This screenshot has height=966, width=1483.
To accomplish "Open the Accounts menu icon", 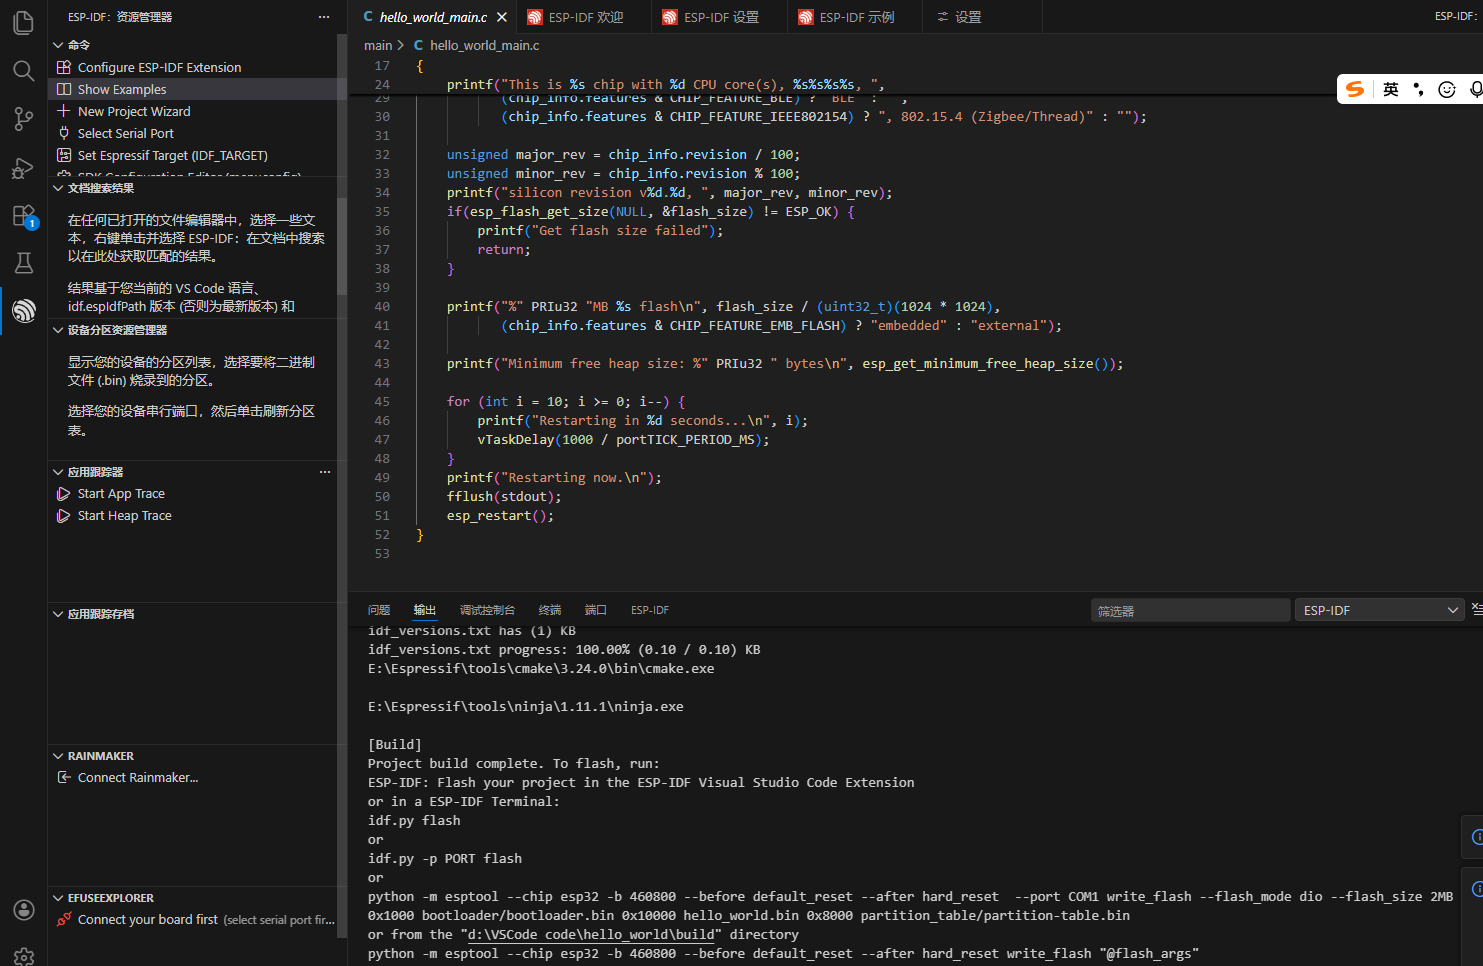I will tap(23, 910).
